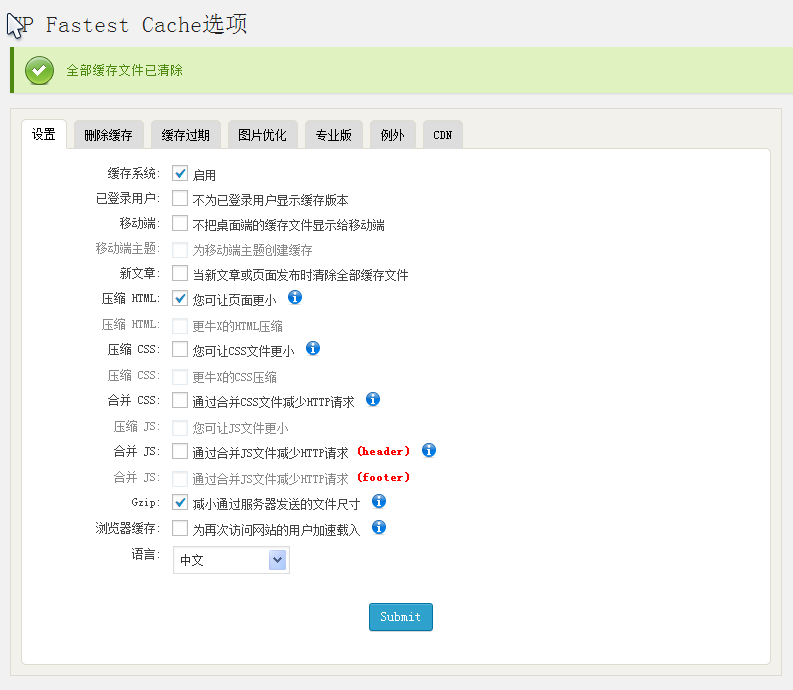Toggle 压缩 HTML 您可让页面更小 checkbox
This screenshot has width=793, height=690.
click(180, 298)
